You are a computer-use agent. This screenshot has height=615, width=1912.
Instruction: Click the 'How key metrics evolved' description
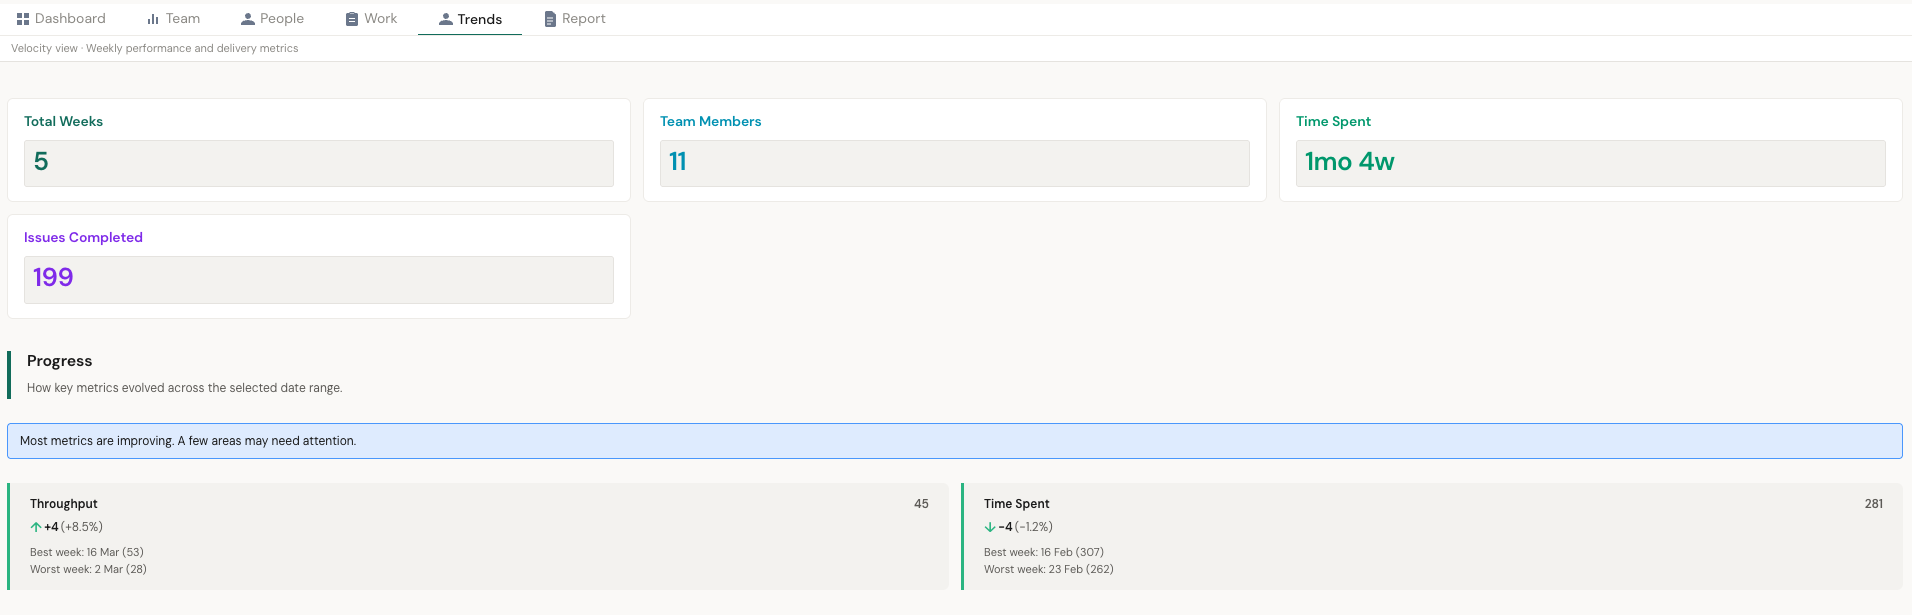pos(185,388)
